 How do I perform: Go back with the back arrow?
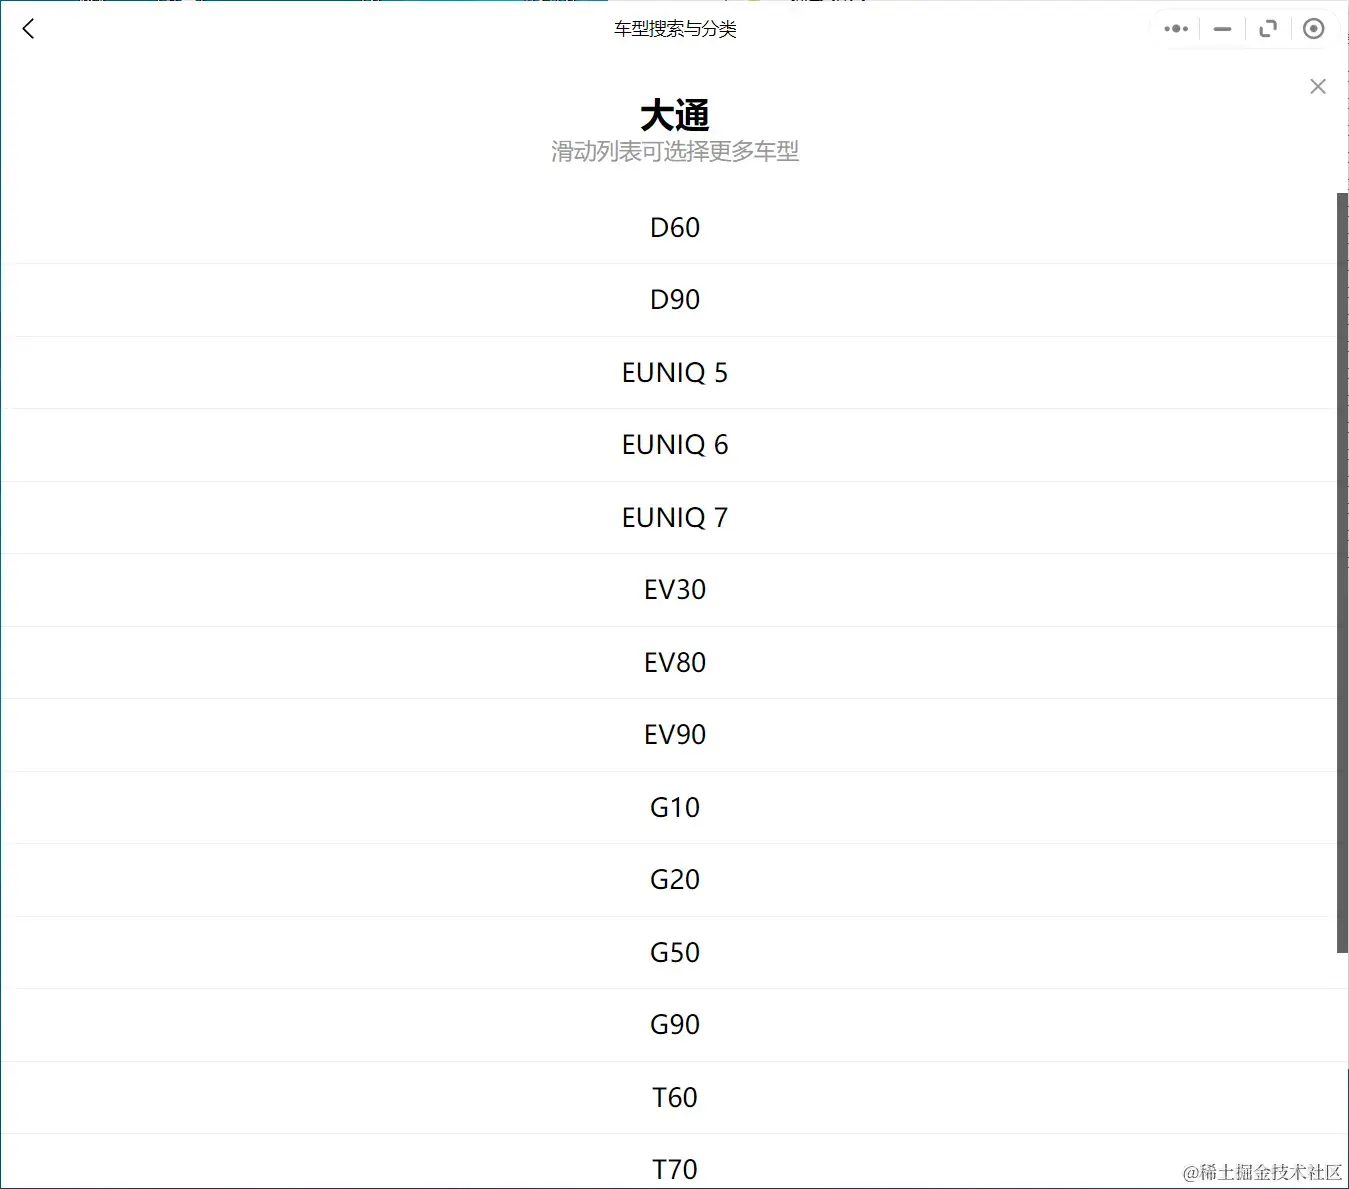(x=27, y=28)
